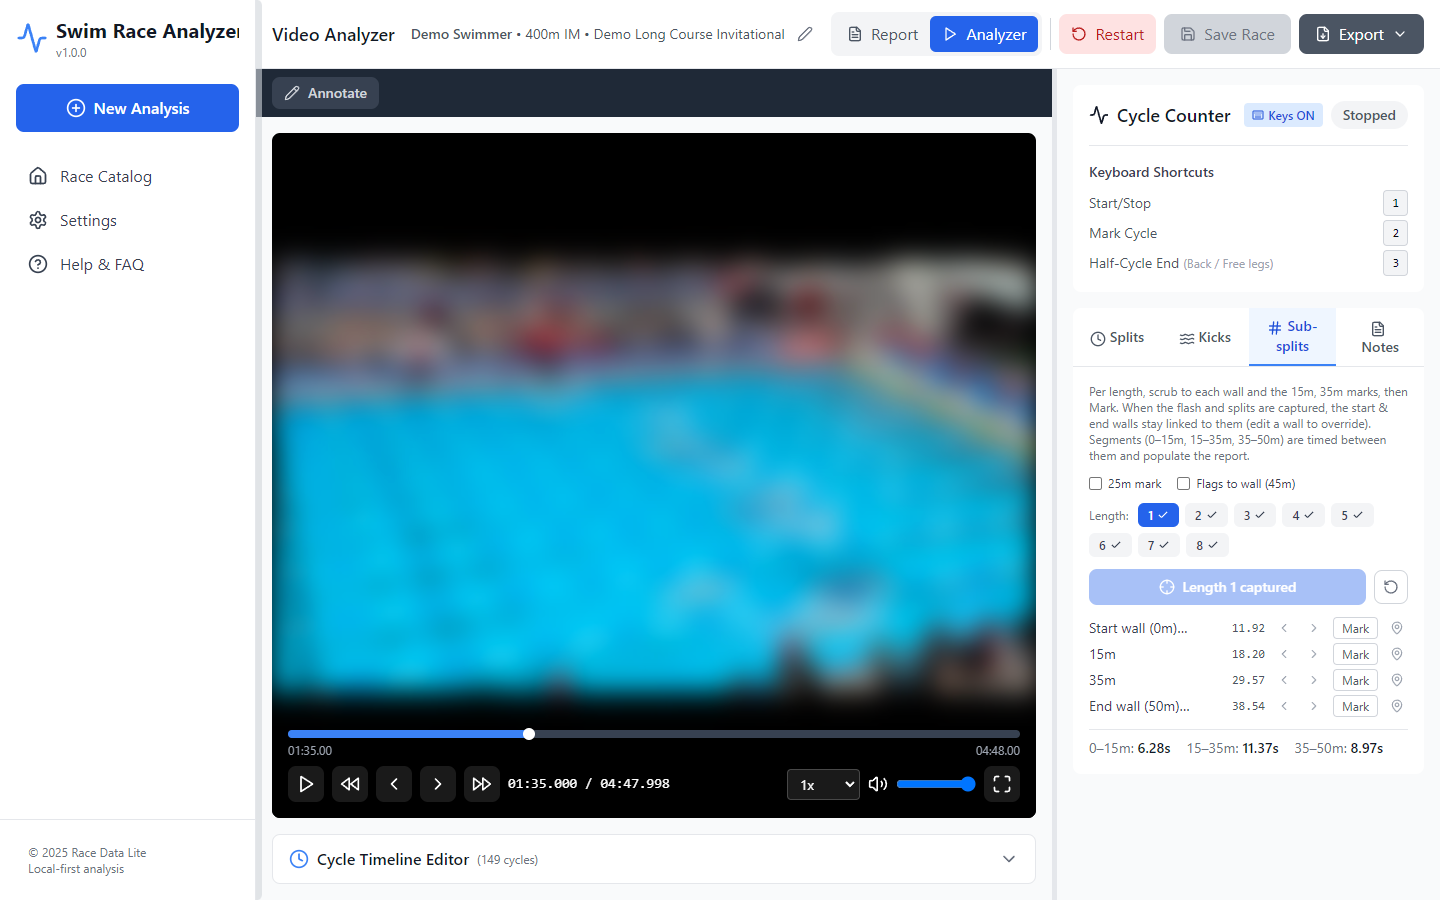Screen dimensions: 1440x900
Task: Click the video progress timeline handle
Action: click(529, 734)
